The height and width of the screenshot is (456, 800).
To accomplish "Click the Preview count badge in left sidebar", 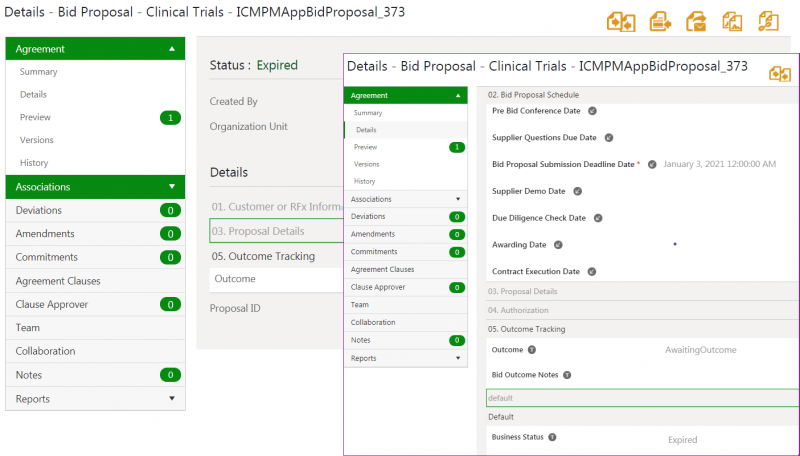I will [170, 118].
